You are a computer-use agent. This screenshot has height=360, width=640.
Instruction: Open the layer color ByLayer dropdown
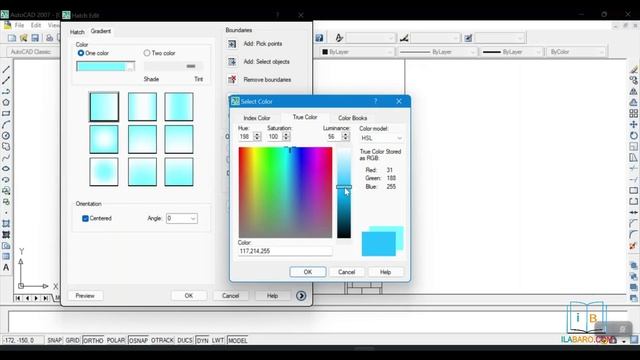coord(357,52)
